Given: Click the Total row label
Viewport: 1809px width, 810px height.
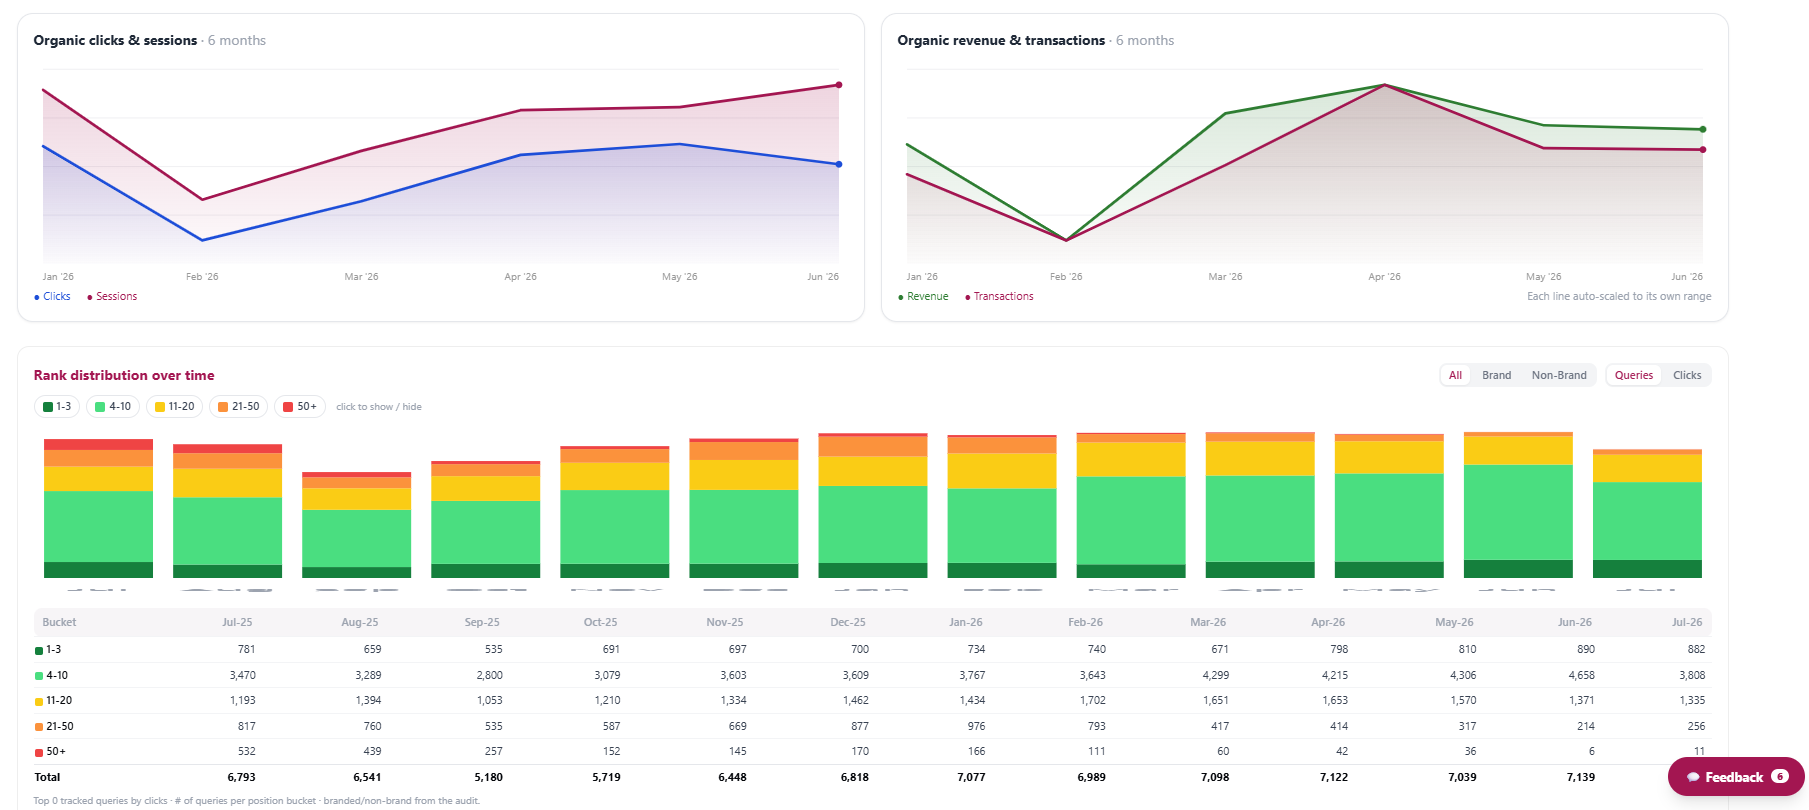Looking at the screenshot, I should pos(47,777).
